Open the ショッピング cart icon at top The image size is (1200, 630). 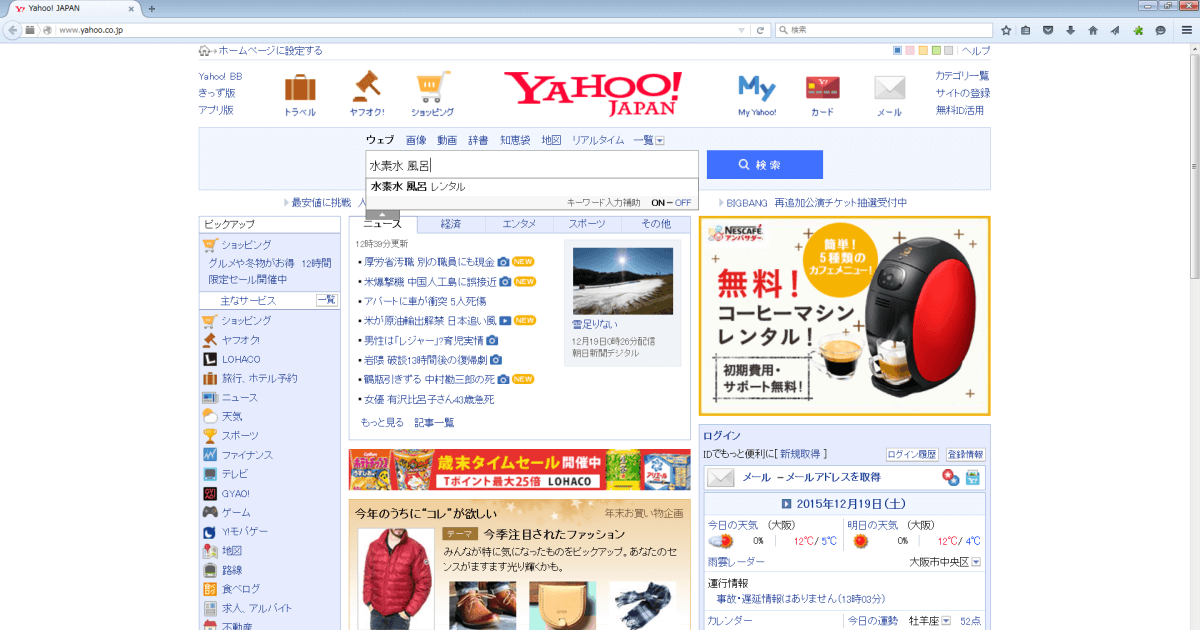point(432,88)
